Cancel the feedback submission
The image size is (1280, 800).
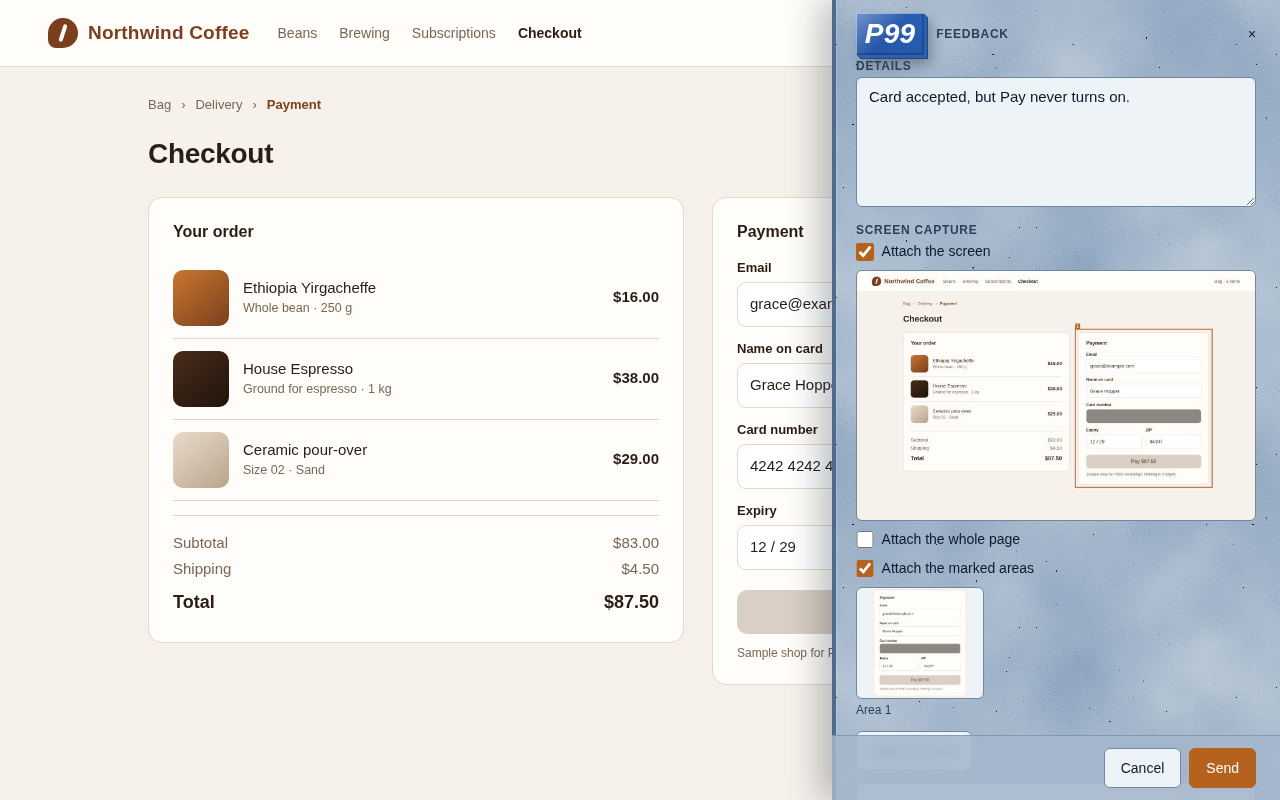(x=1142, y=768)
